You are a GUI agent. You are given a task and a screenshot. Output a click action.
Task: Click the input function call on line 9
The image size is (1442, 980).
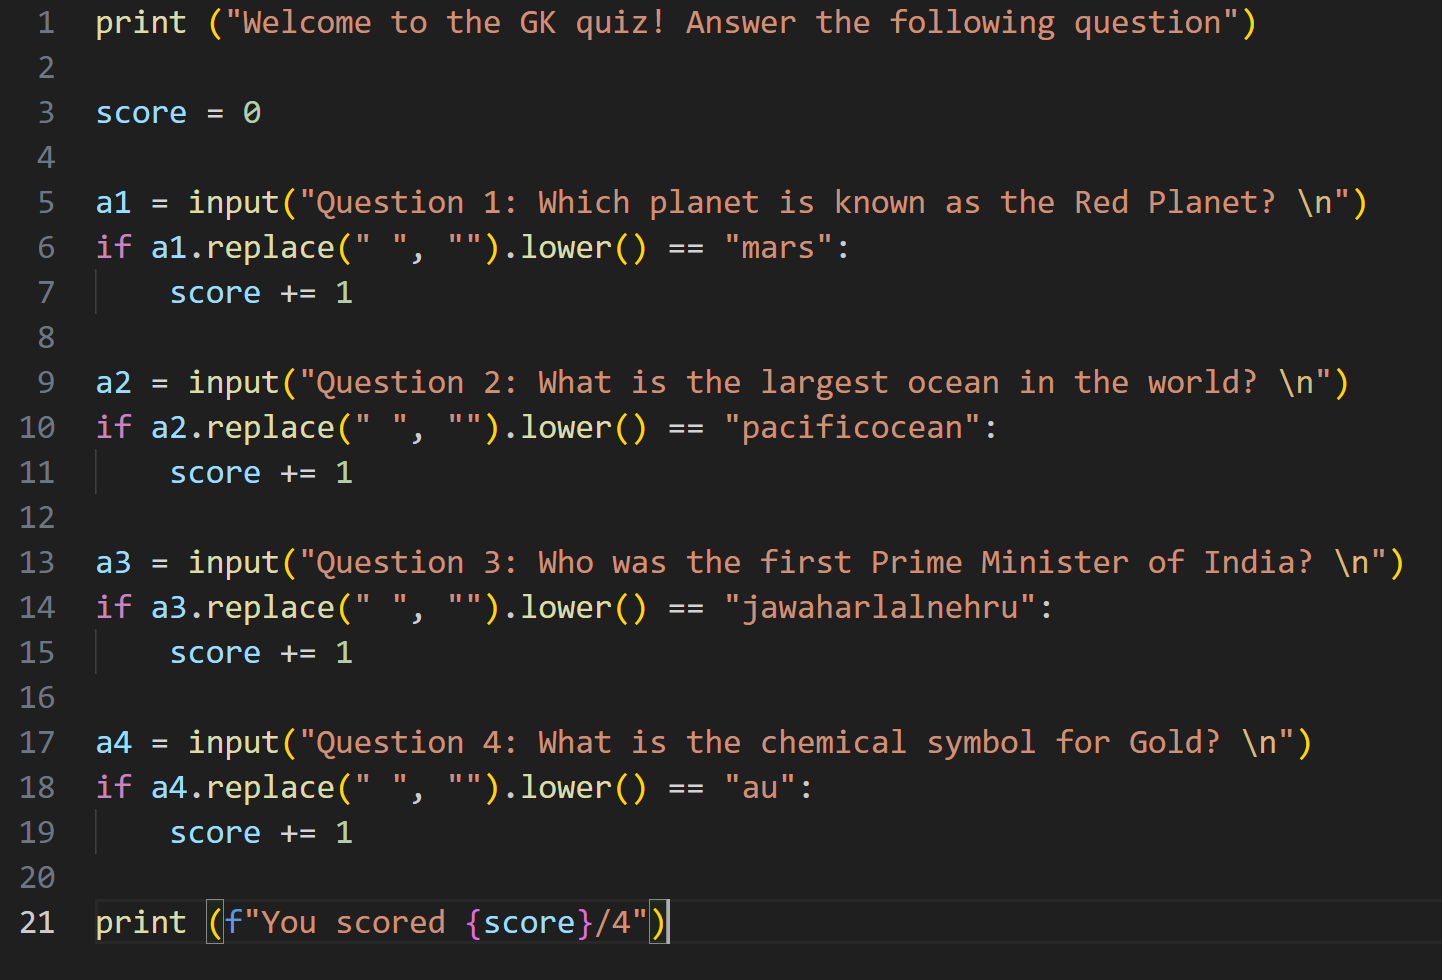234,383
